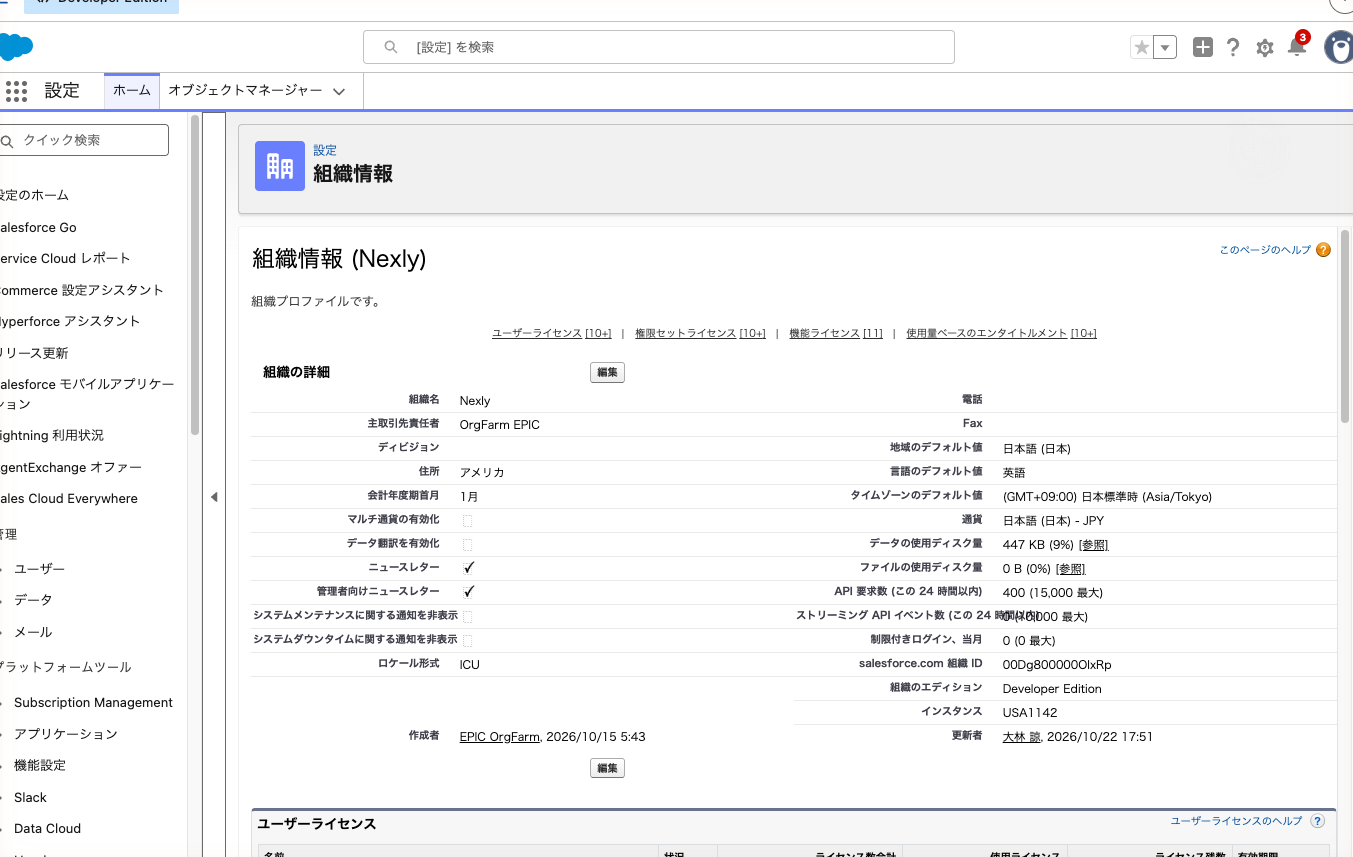
Task: Select the オブジェクトマネージャー tab
Action: [245, 91]
